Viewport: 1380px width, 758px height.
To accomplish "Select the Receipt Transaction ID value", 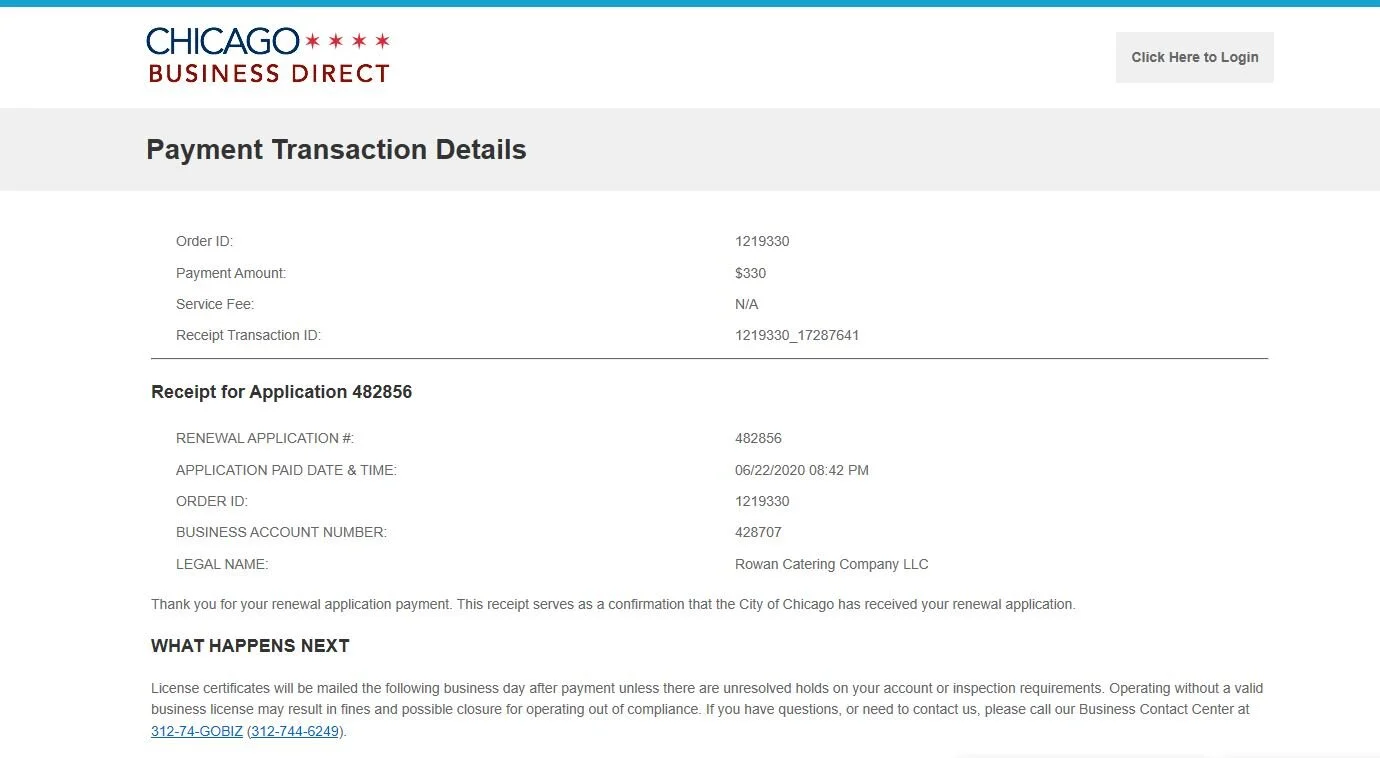I will [x=796, y=335].
